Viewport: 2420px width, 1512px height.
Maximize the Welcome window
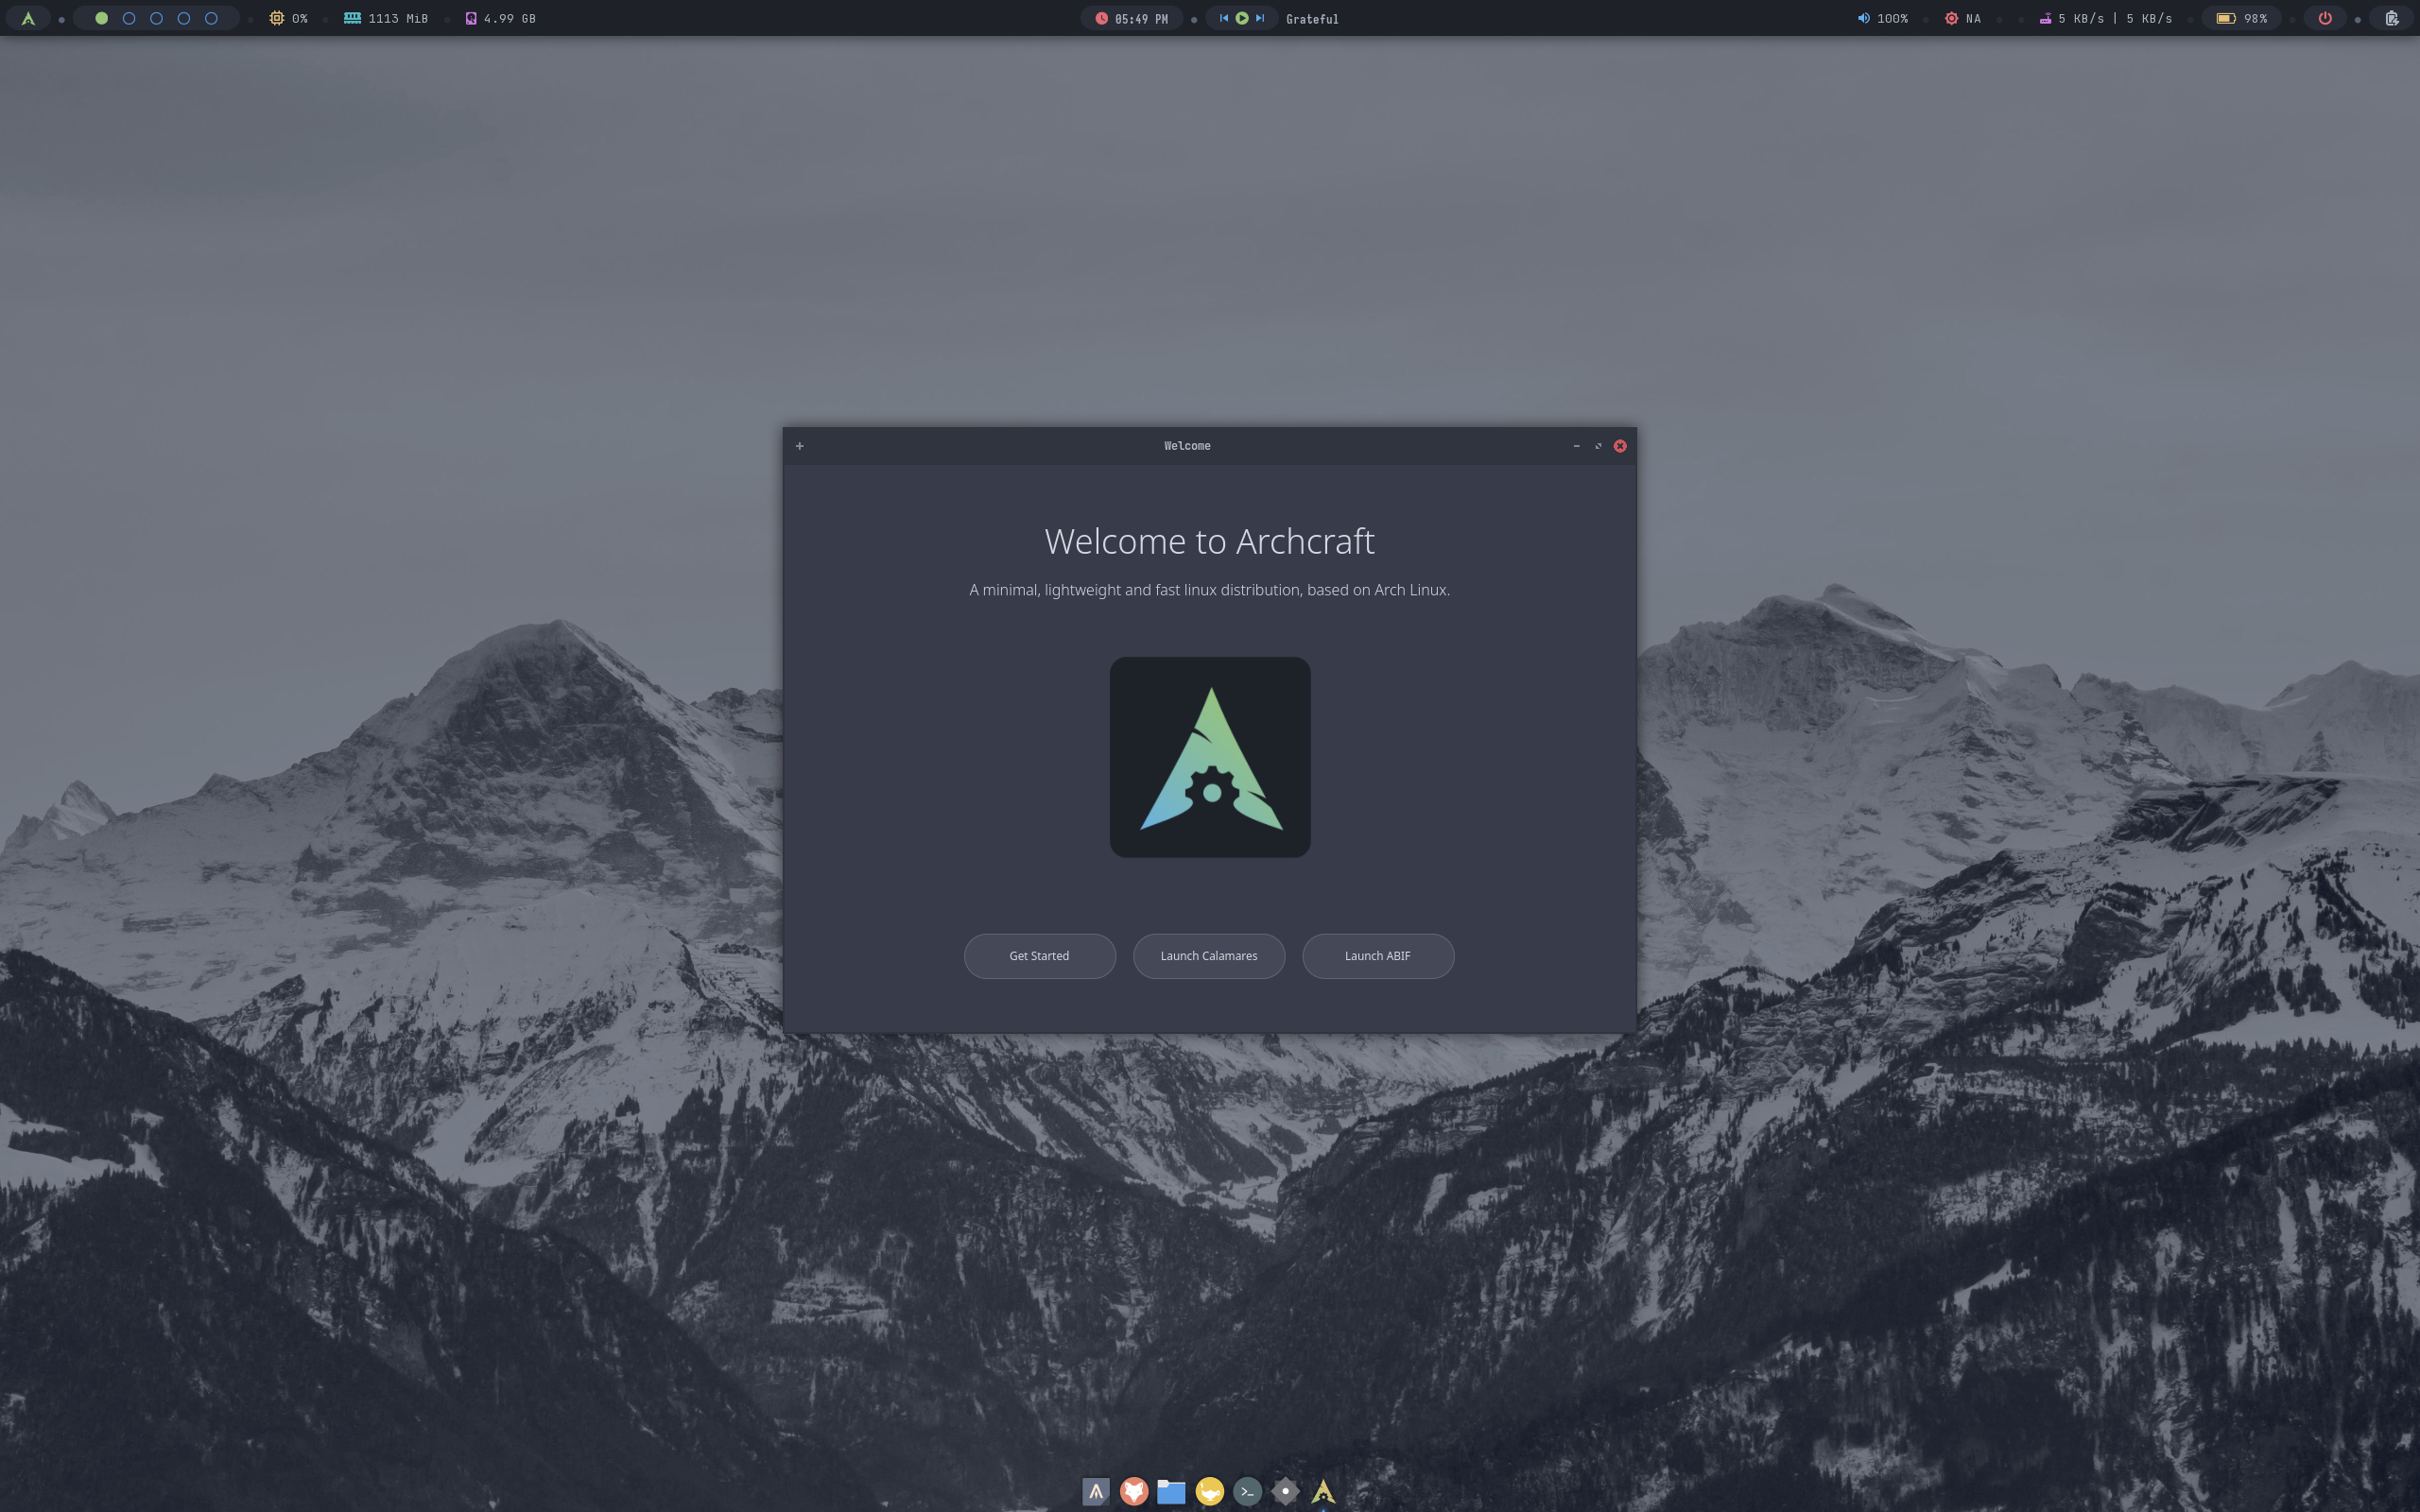point(1598,446)
